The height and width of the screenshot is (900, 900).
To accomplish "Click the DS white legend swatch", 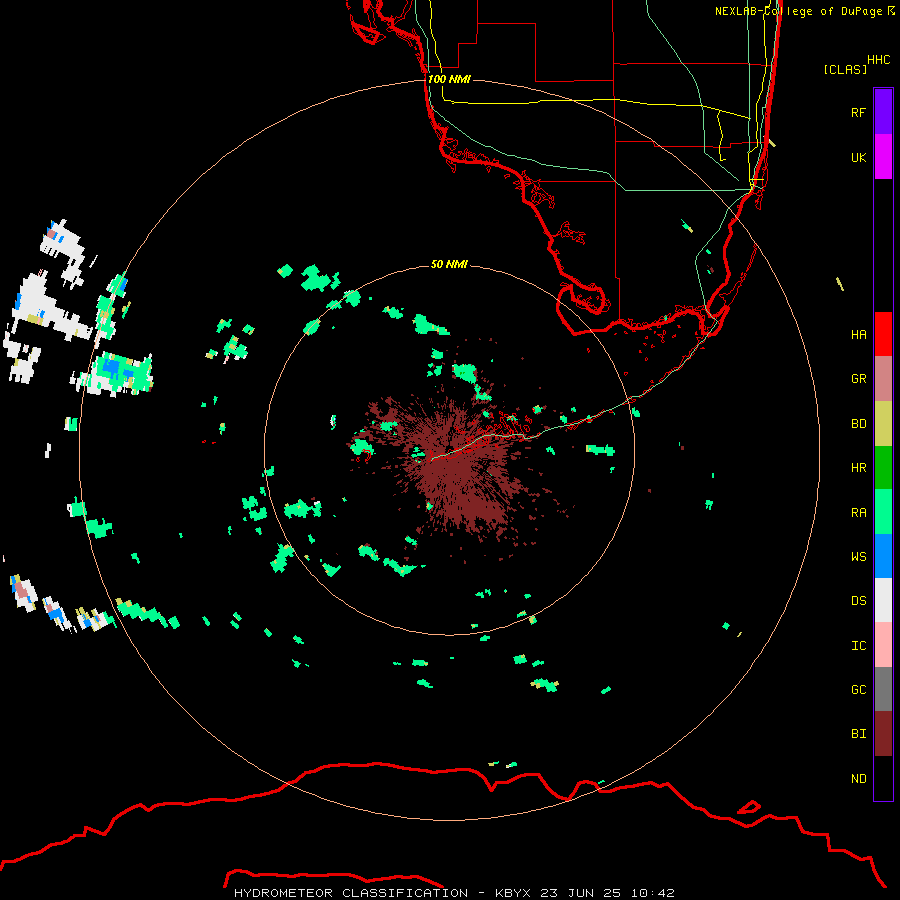I will point(883,600).
